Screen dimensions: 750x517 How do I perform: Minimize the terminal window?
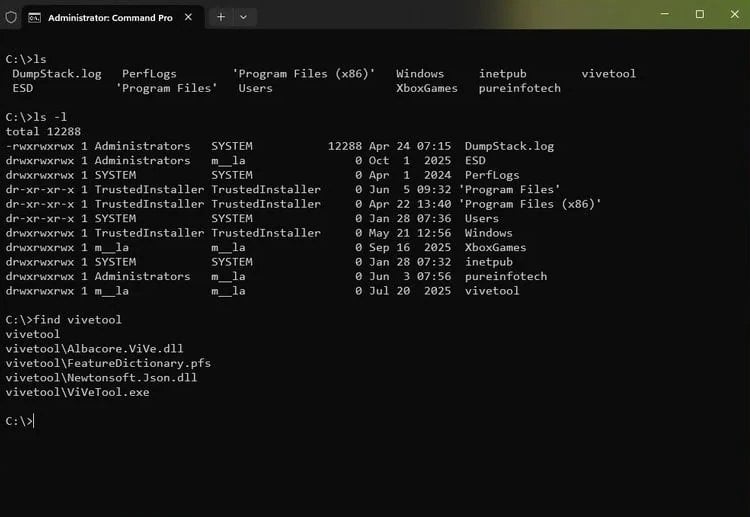click(664, 14)
